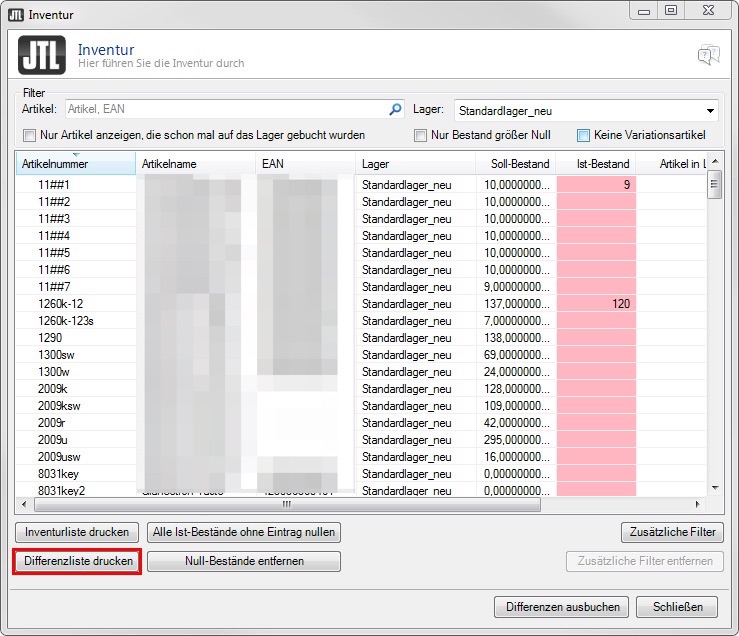Viewport: 739px width, 636px height.
Task: Sort by Artikelname column header
Action: [x=196, y=164]
